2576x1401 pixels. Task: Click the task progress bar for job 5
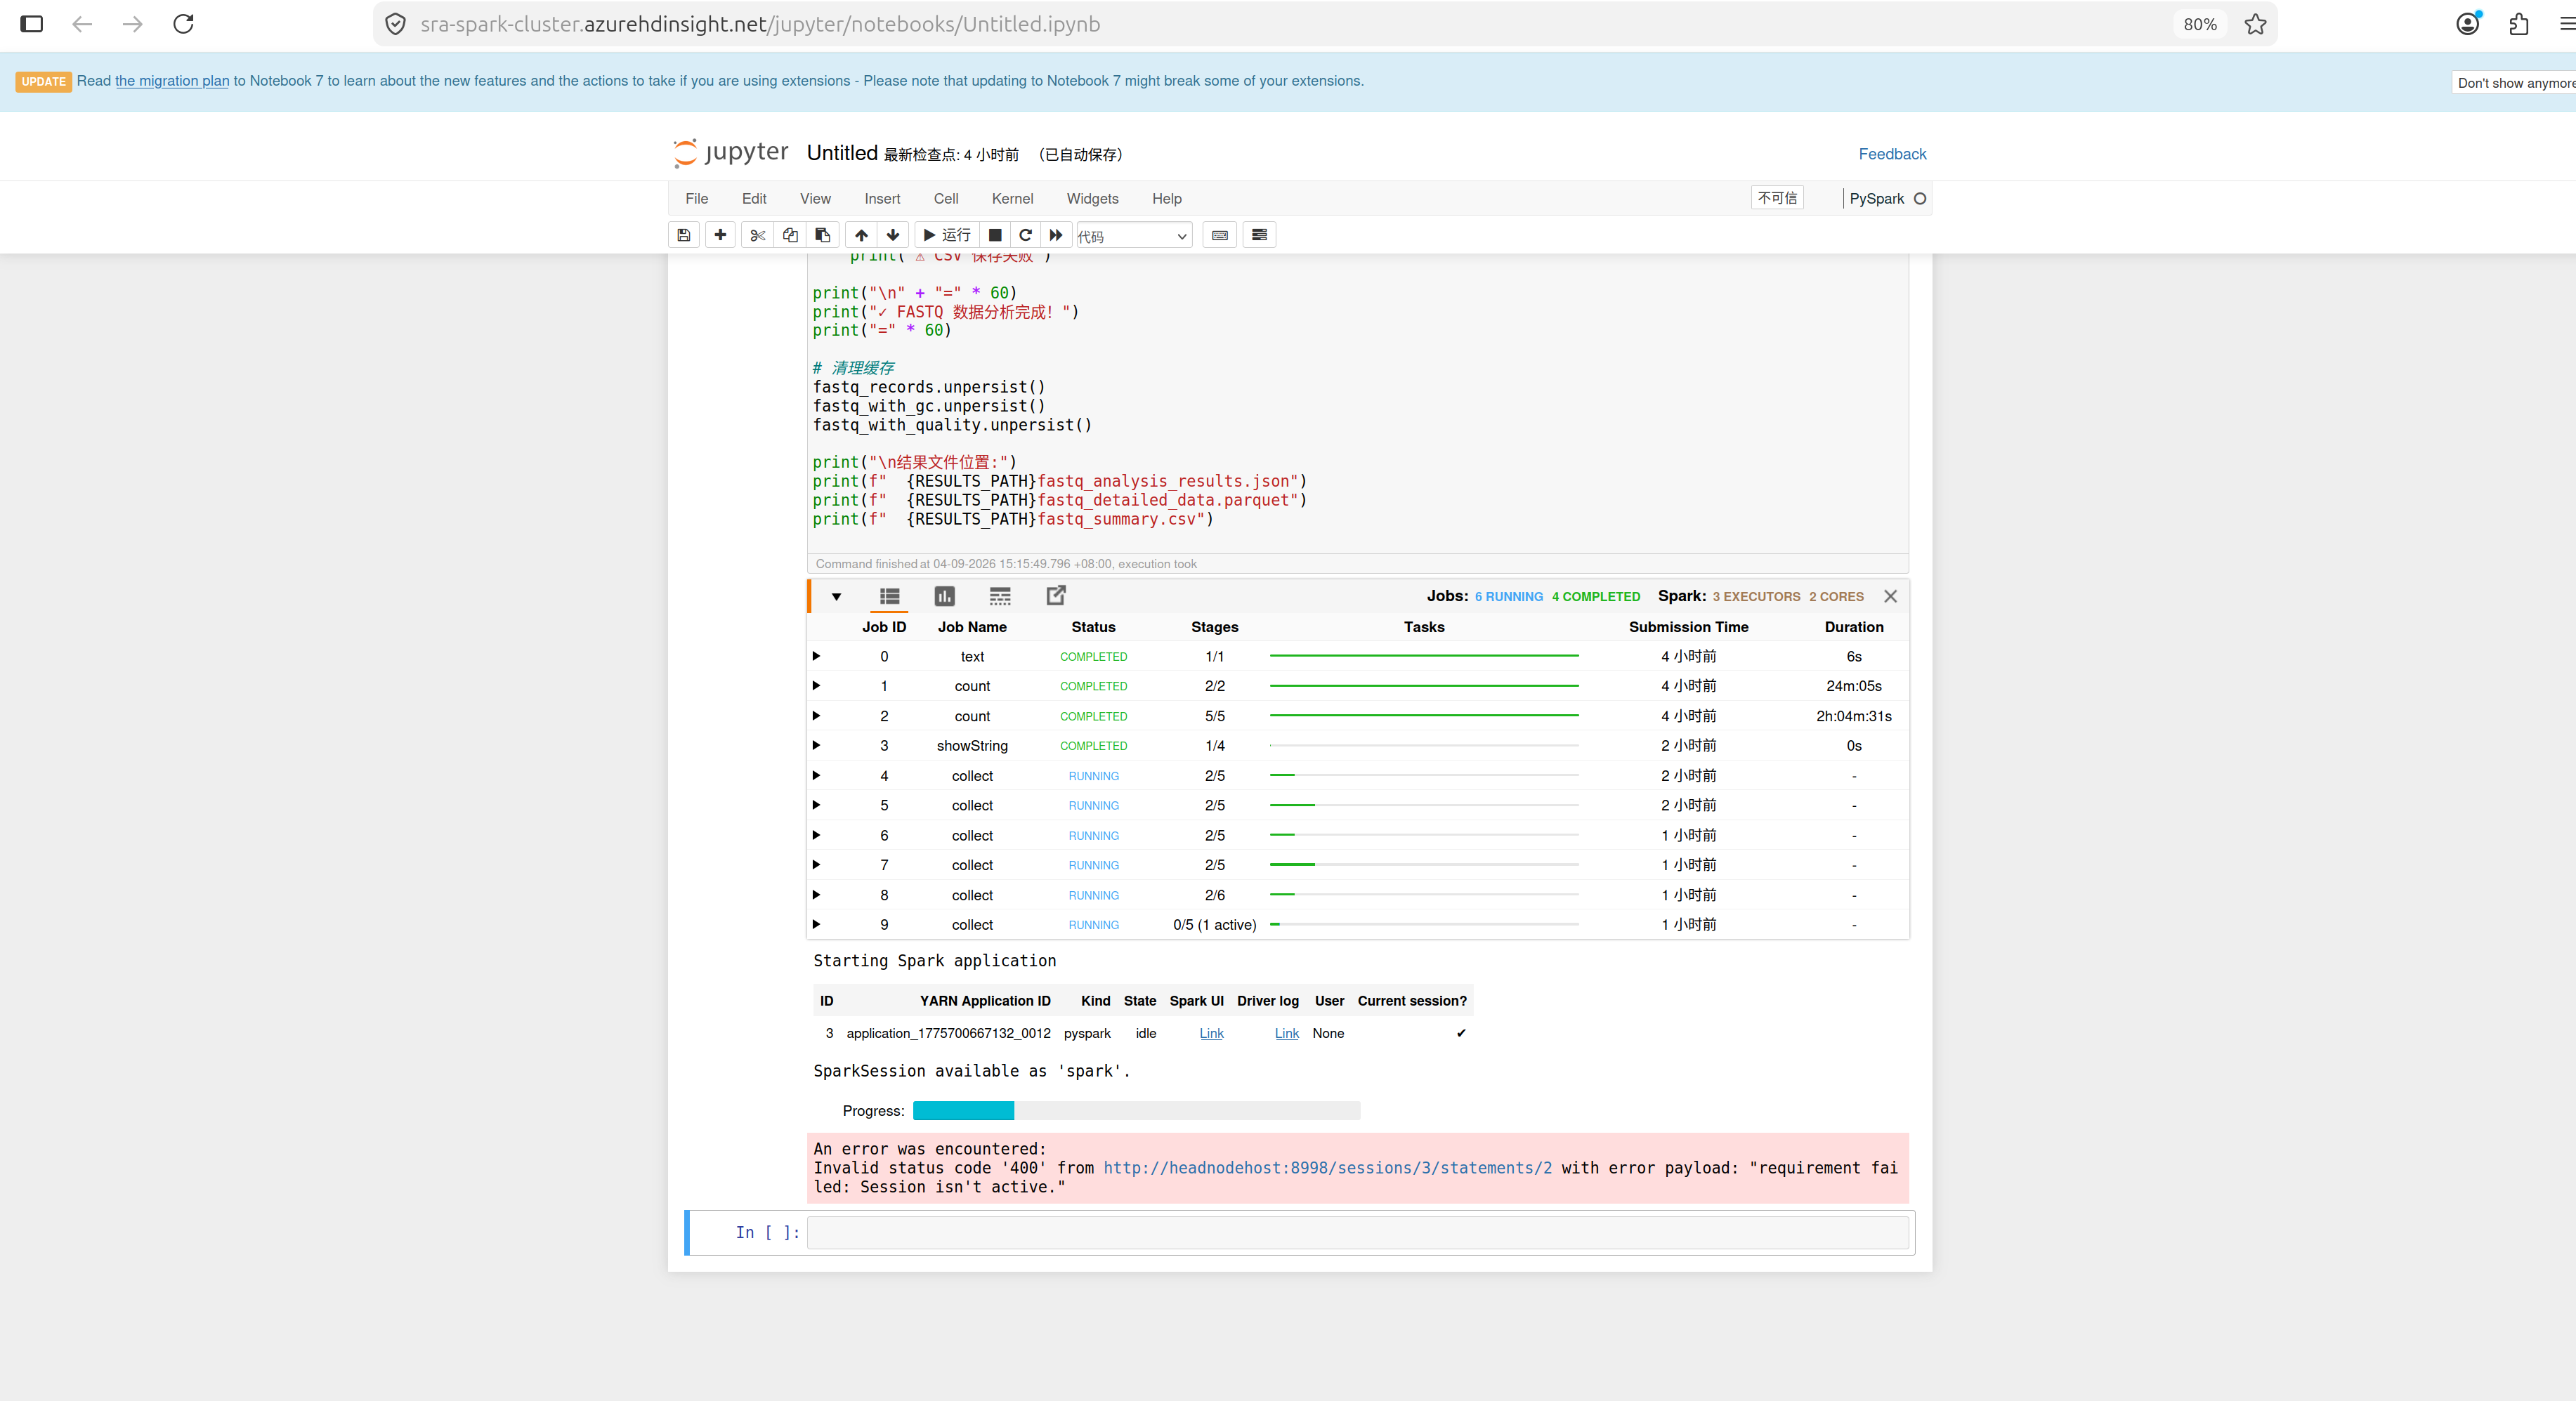pos(1424,805)
